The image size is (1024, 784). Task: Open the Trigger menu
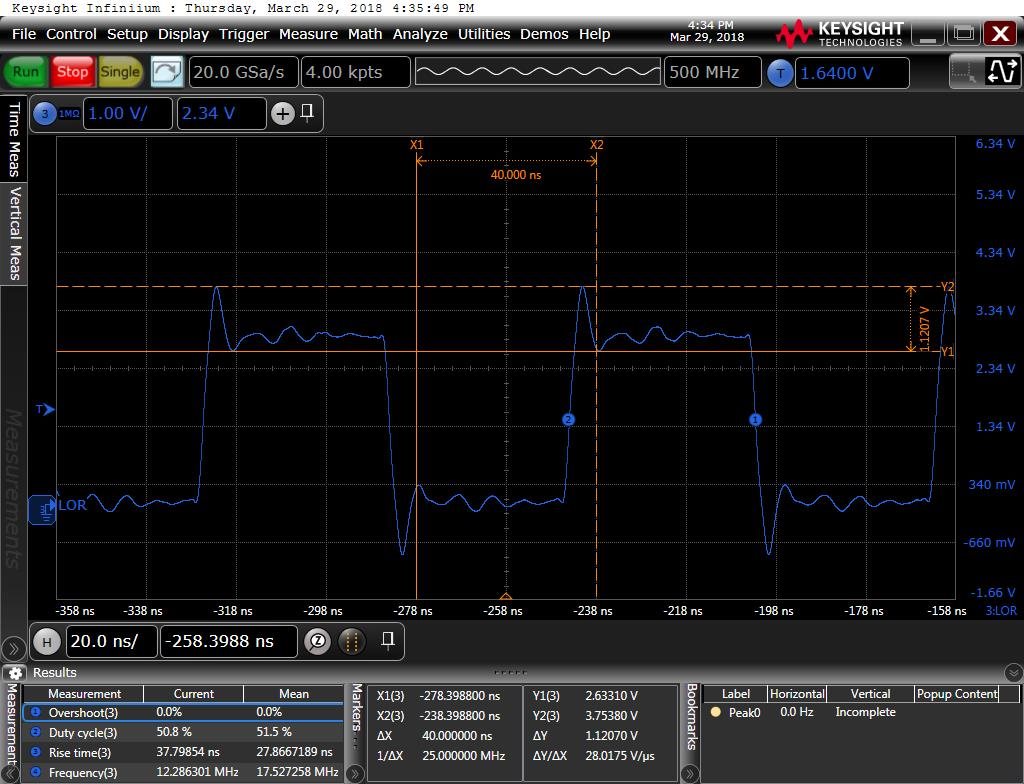pyautogui.click(x=244, y=34)
